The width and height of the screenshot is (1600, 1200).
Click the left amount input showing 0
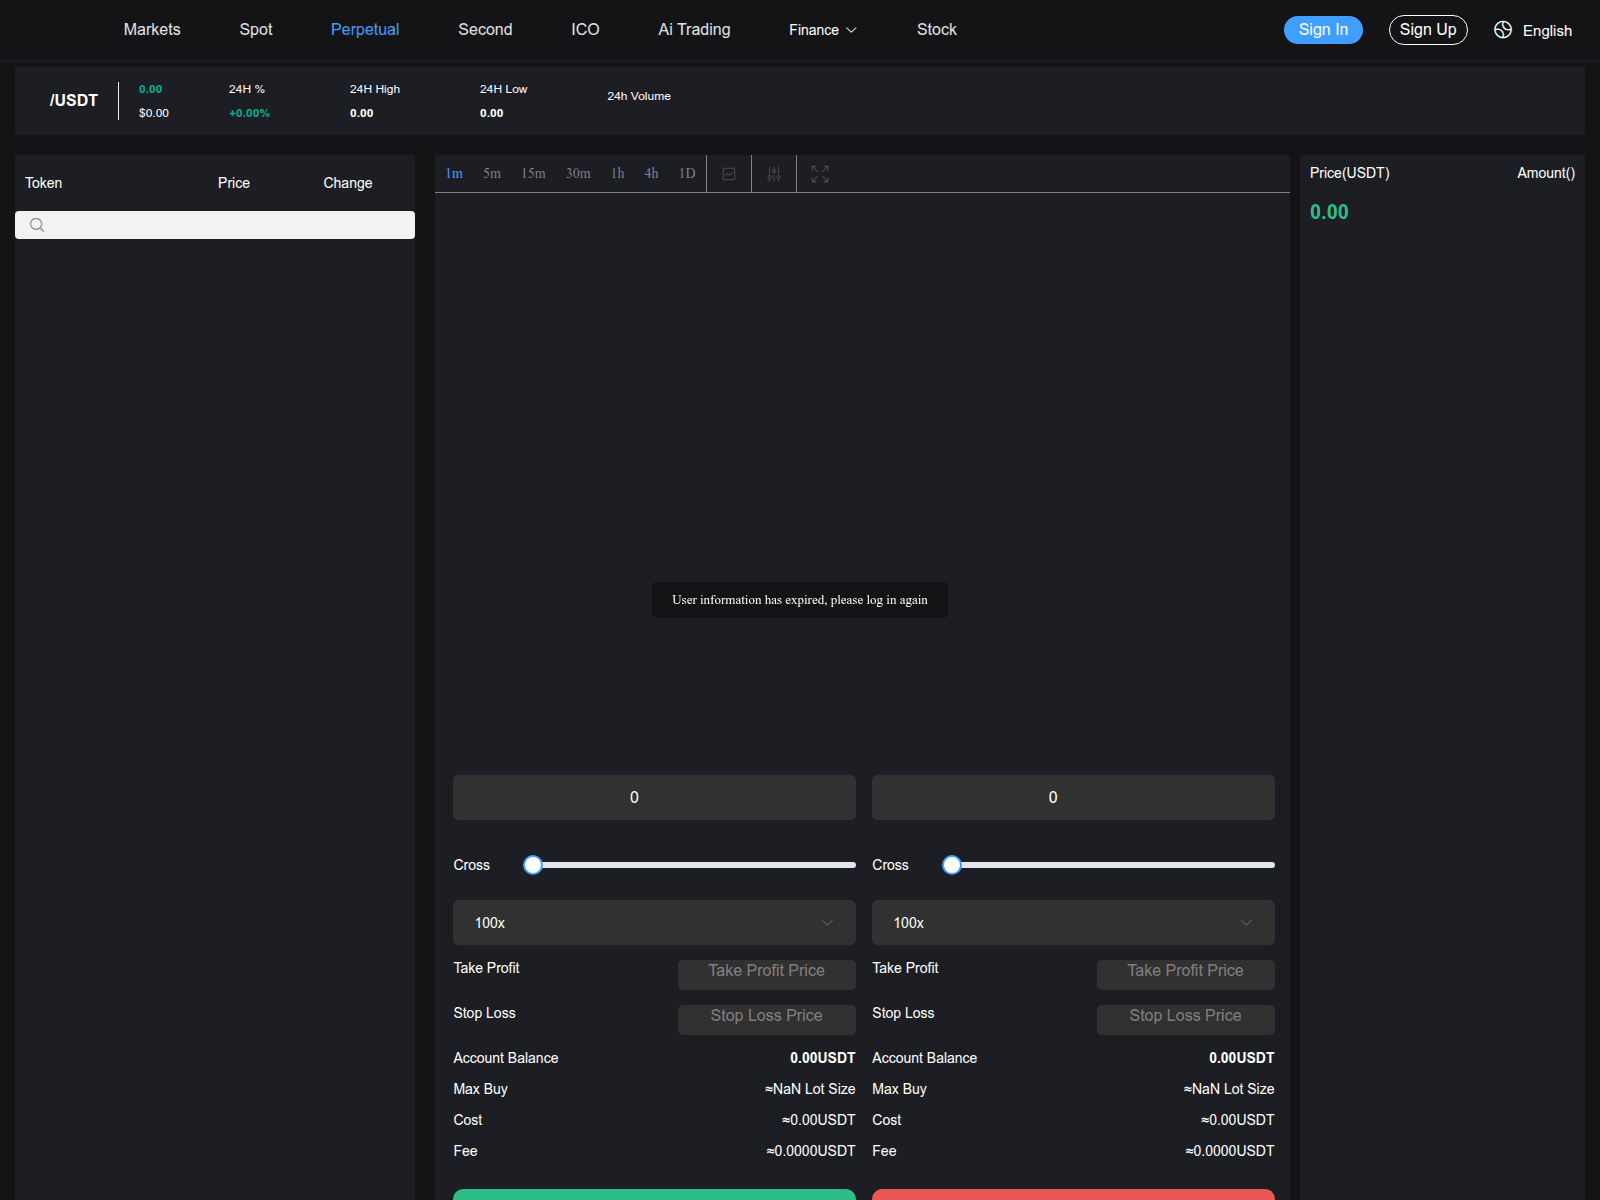coord(654,798)
